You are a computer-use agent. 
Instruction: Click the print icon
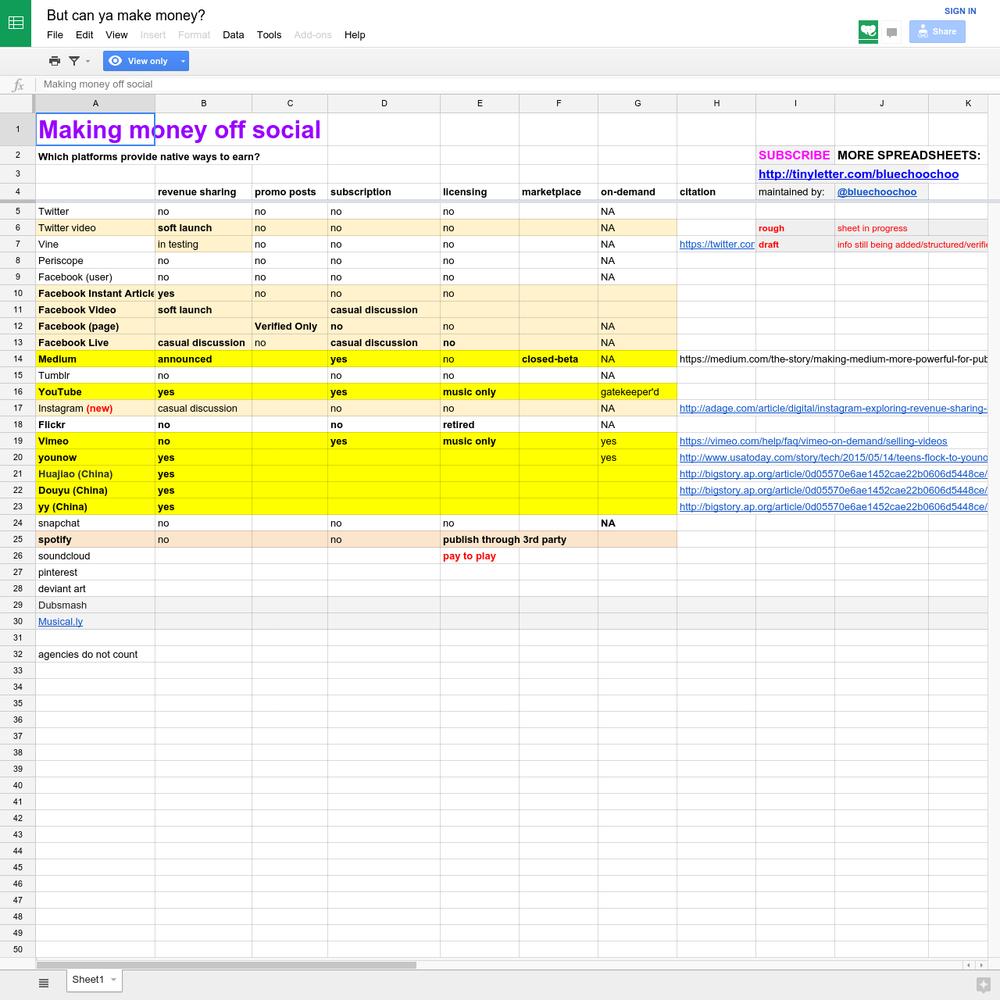[55, 61]
